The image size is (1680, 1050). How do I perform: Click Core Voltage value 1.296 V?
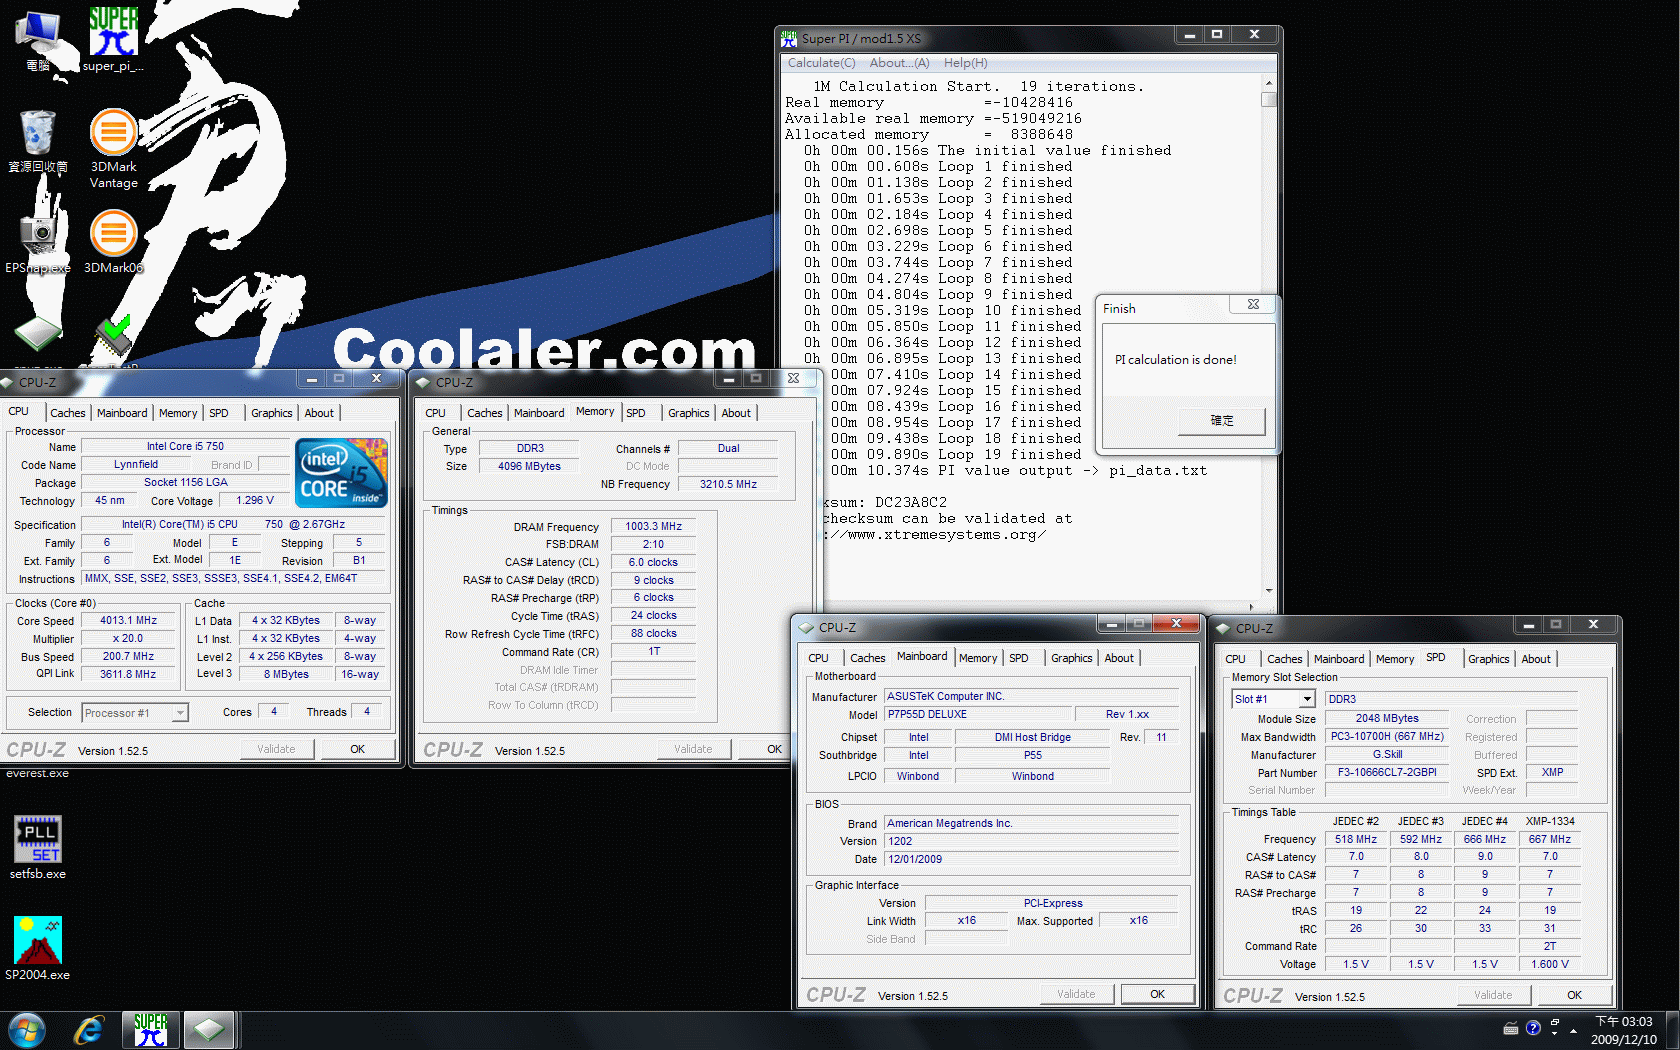point(255,500)
